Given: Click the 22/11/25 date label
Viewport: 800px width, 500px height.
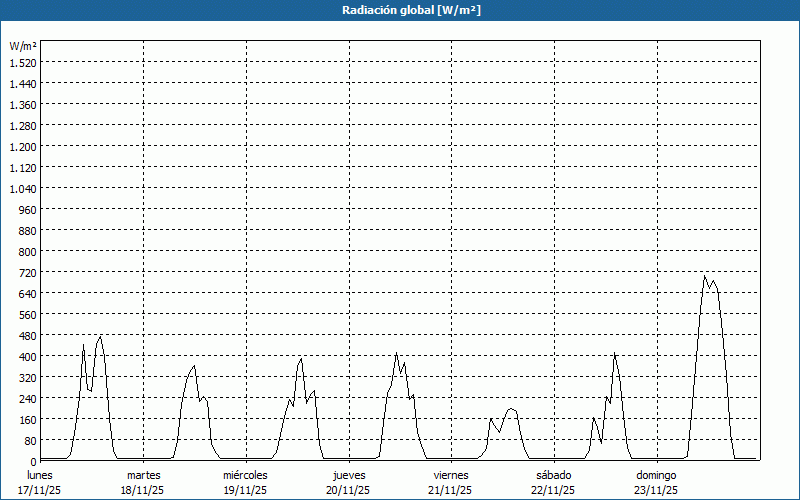Looking at the screenshot, I should coord(553,490).
